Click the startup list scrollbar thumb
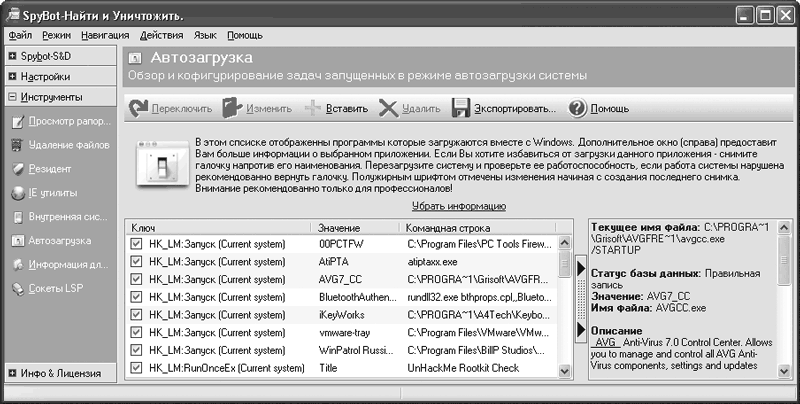This screenshot has height=404, width=800. pos(564,263)
